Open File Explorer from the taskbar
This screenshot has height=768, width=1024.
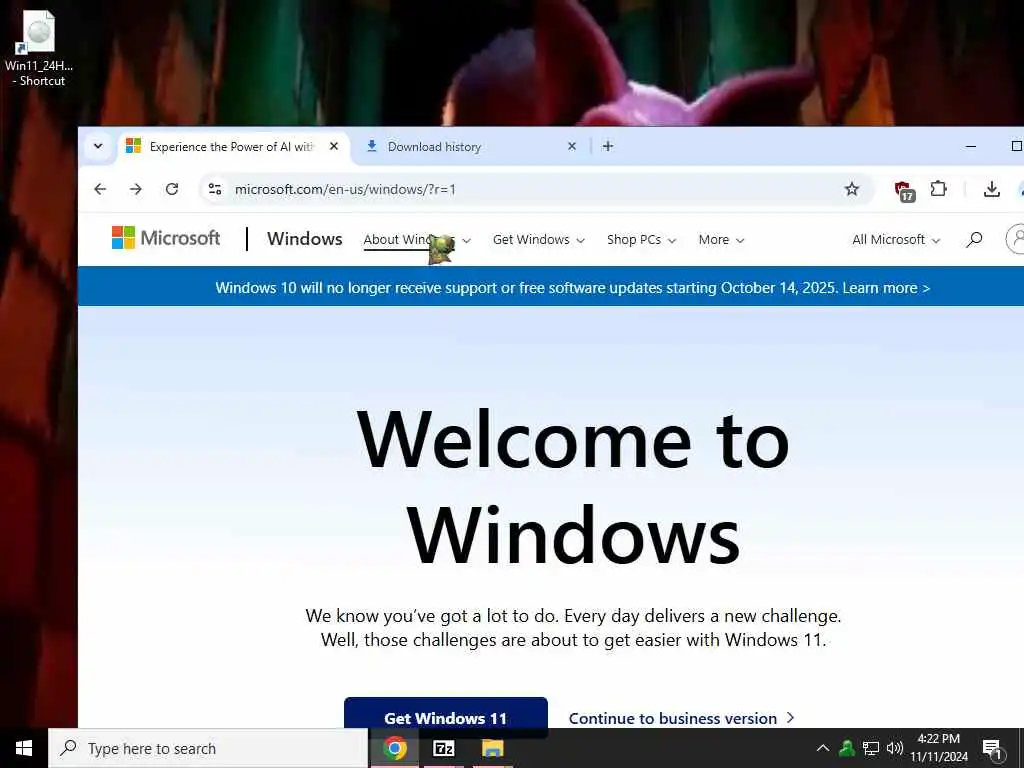492,748
